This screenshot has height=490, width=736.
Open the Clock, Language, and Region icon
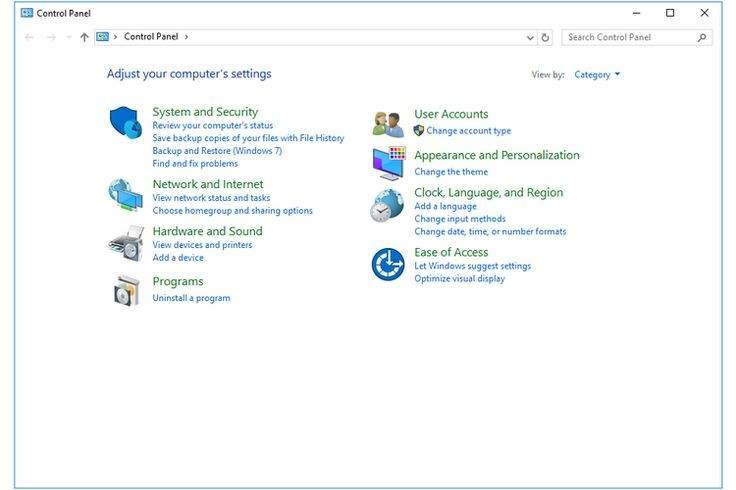(x=388, y=206)
